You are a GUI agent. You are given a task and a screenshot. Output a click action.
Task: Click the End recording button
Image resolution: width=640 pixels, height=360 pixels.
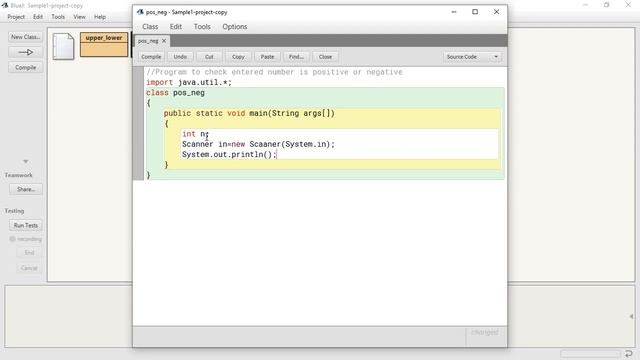pos(29,253)
